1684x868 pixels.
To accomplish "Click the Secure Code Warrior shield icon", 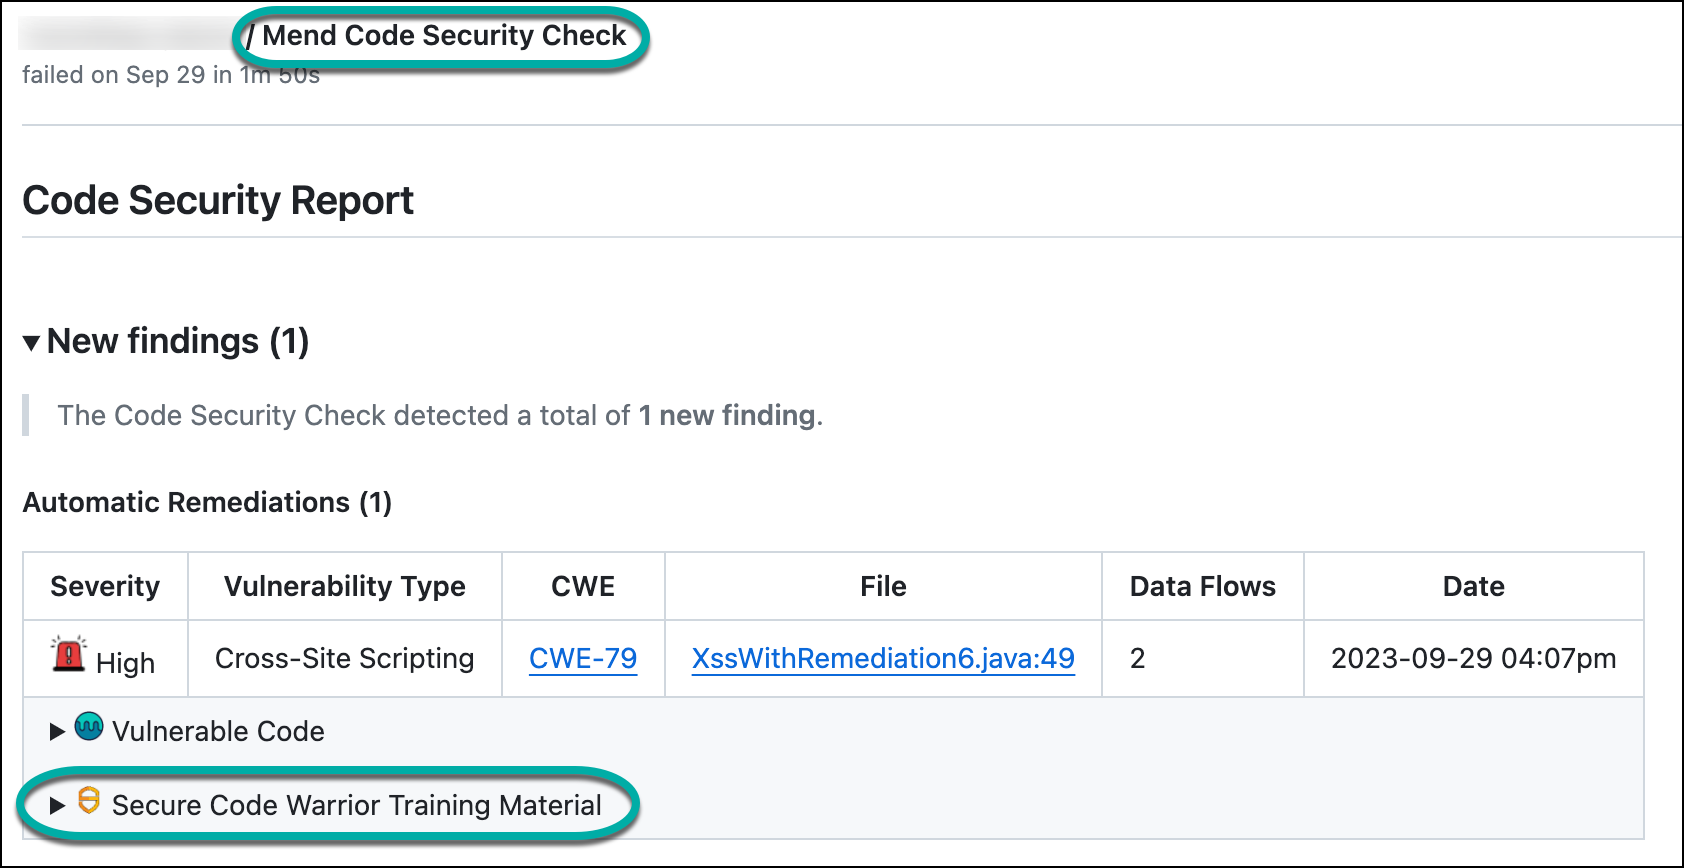I will (x=89, y=801).
